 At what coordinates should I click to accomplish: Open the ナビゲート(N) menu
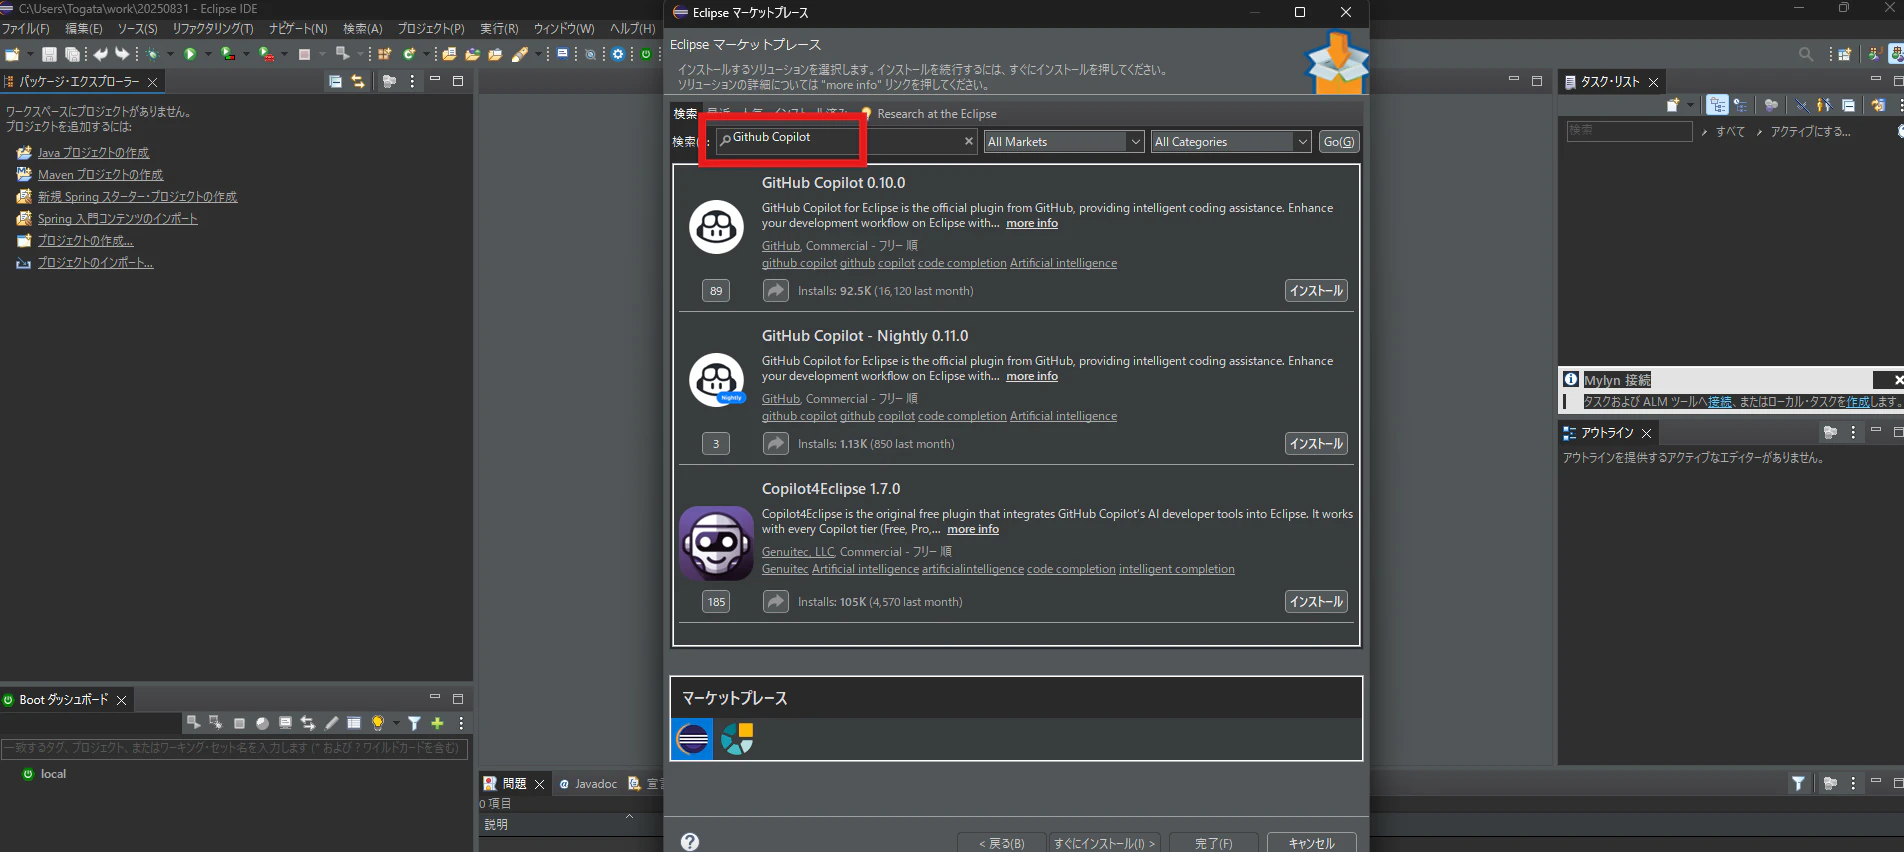click(298, 29)
